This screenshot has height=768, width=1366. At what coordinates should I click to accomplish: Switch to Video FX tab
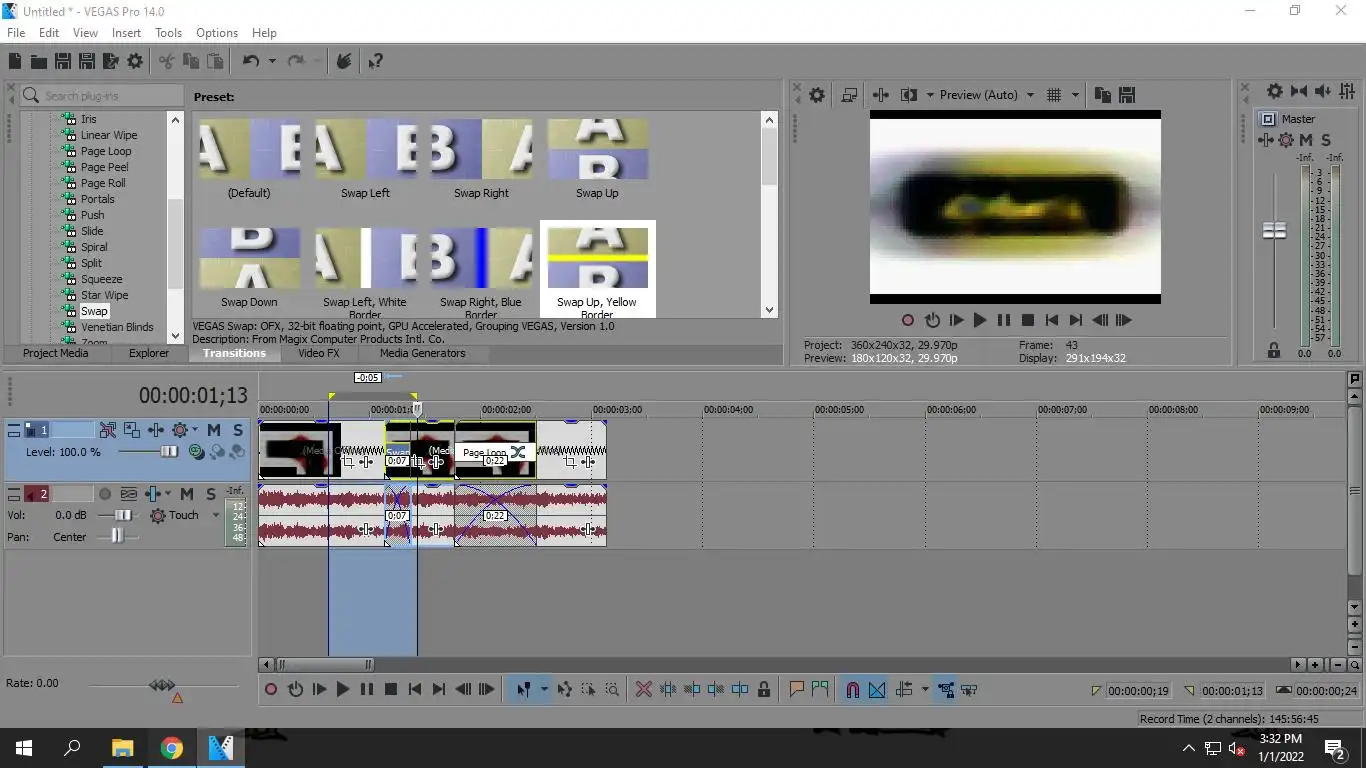[x=318, y=353]
